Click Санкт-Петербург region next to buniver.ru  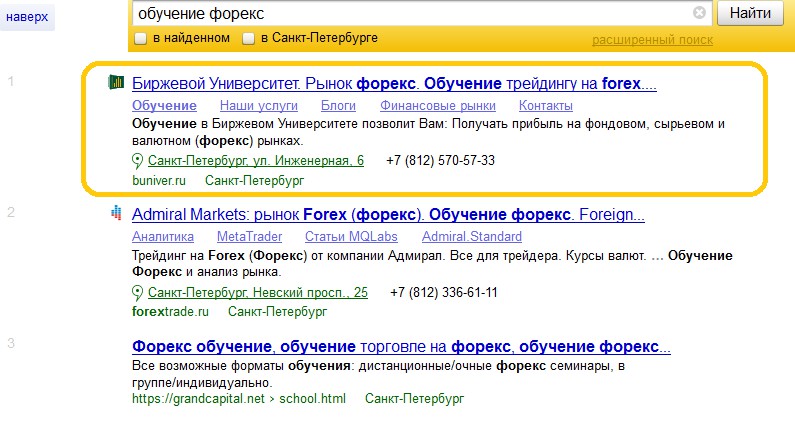click(255, 181)
